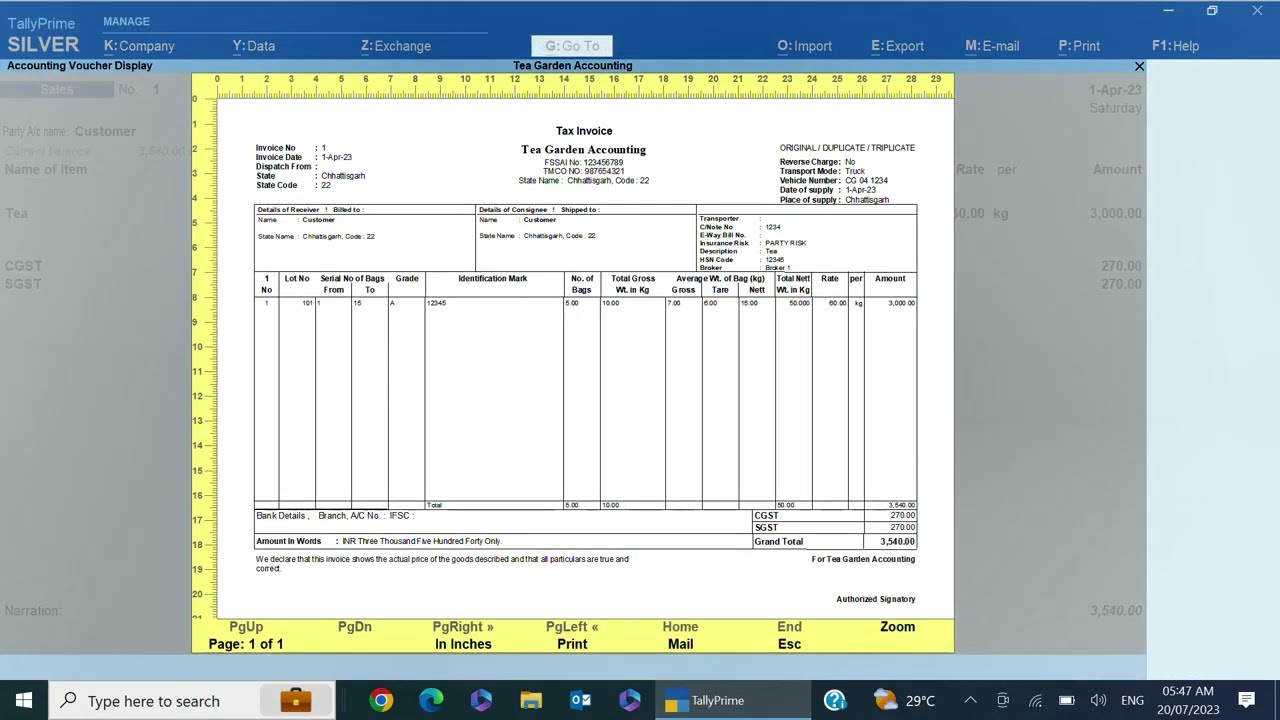The width and height of the screenshot is (1280, 720).
Task: Open the Y: Data menu
Action: click(254, 46)
